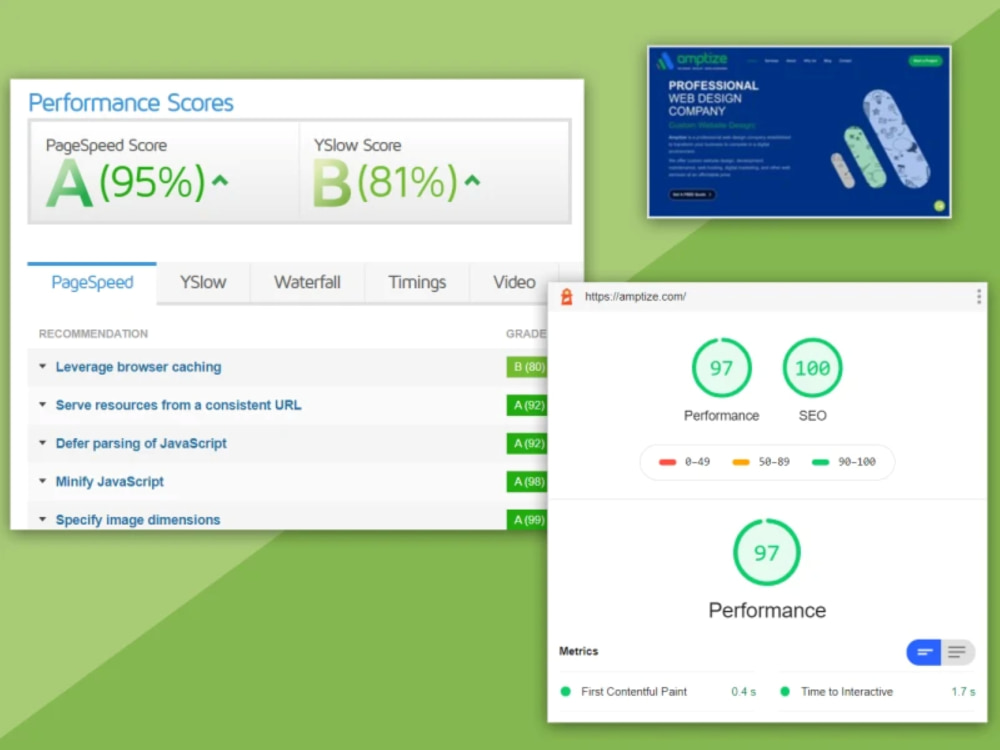Click the up arrow beside PageSpeed score
Image resolution: width=1000 pixels, height=750 pixels.
pos(220,180)
